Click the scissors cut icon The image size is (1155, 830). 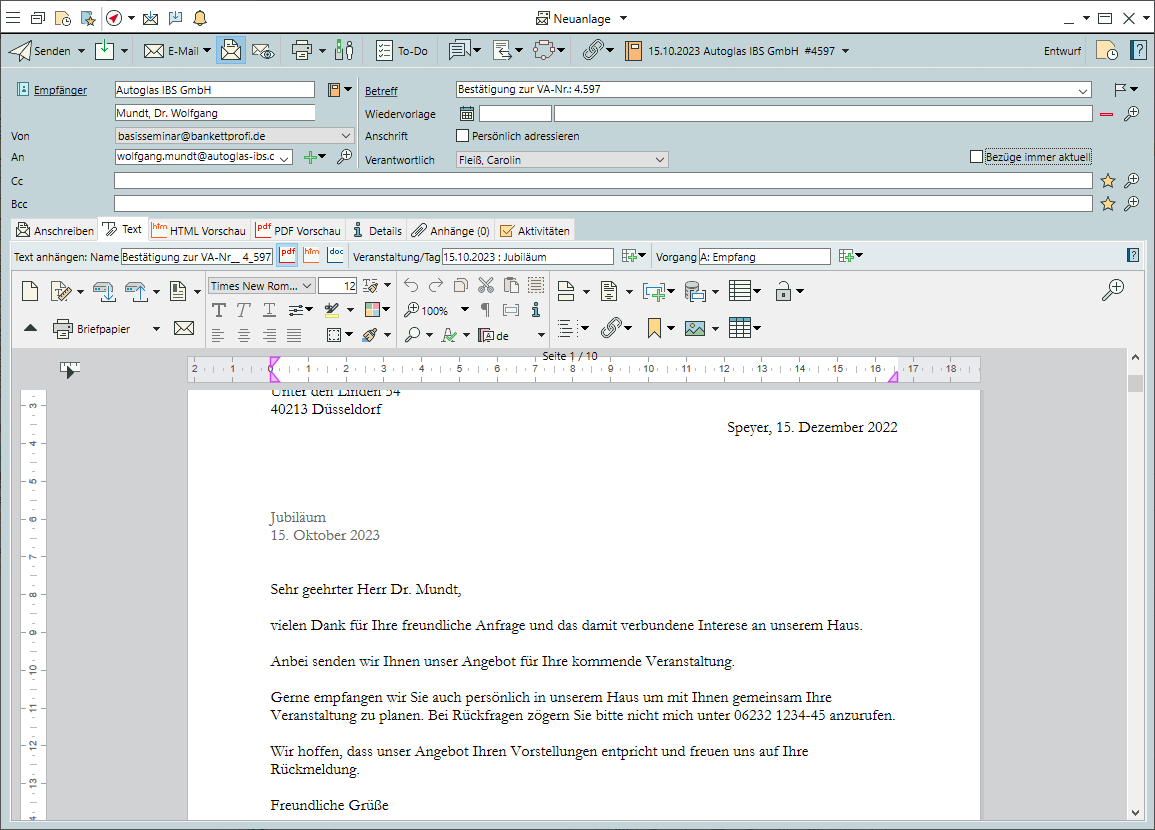click(x=486, y=286)
